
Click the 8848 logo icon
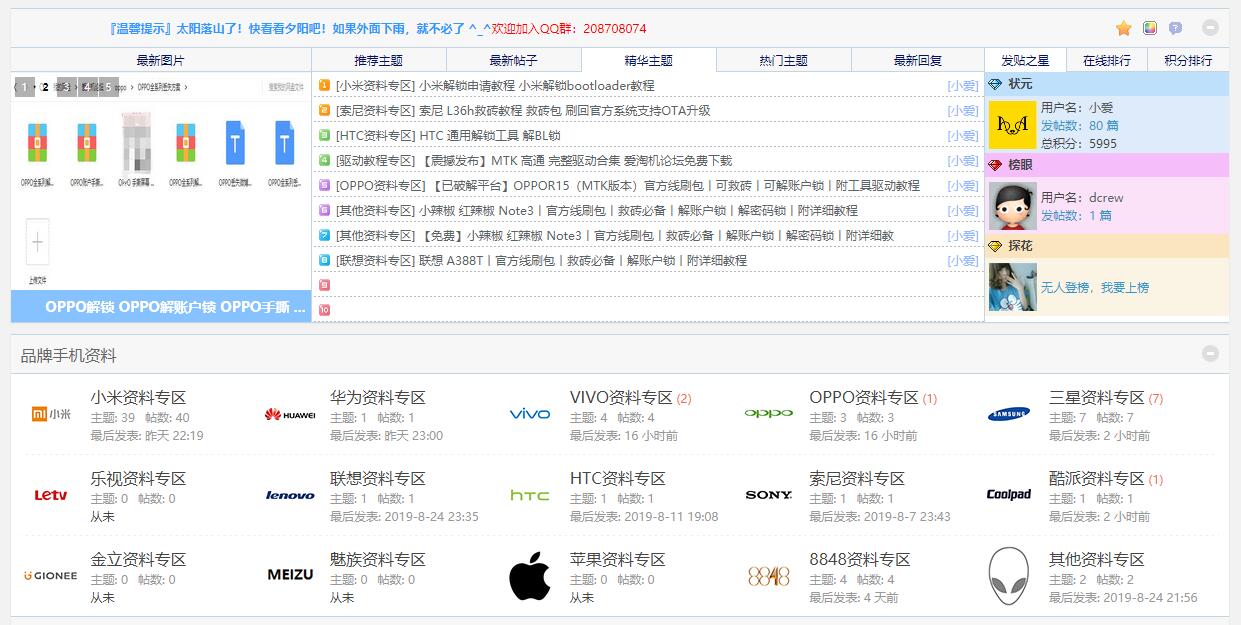(x=769, y=576)
